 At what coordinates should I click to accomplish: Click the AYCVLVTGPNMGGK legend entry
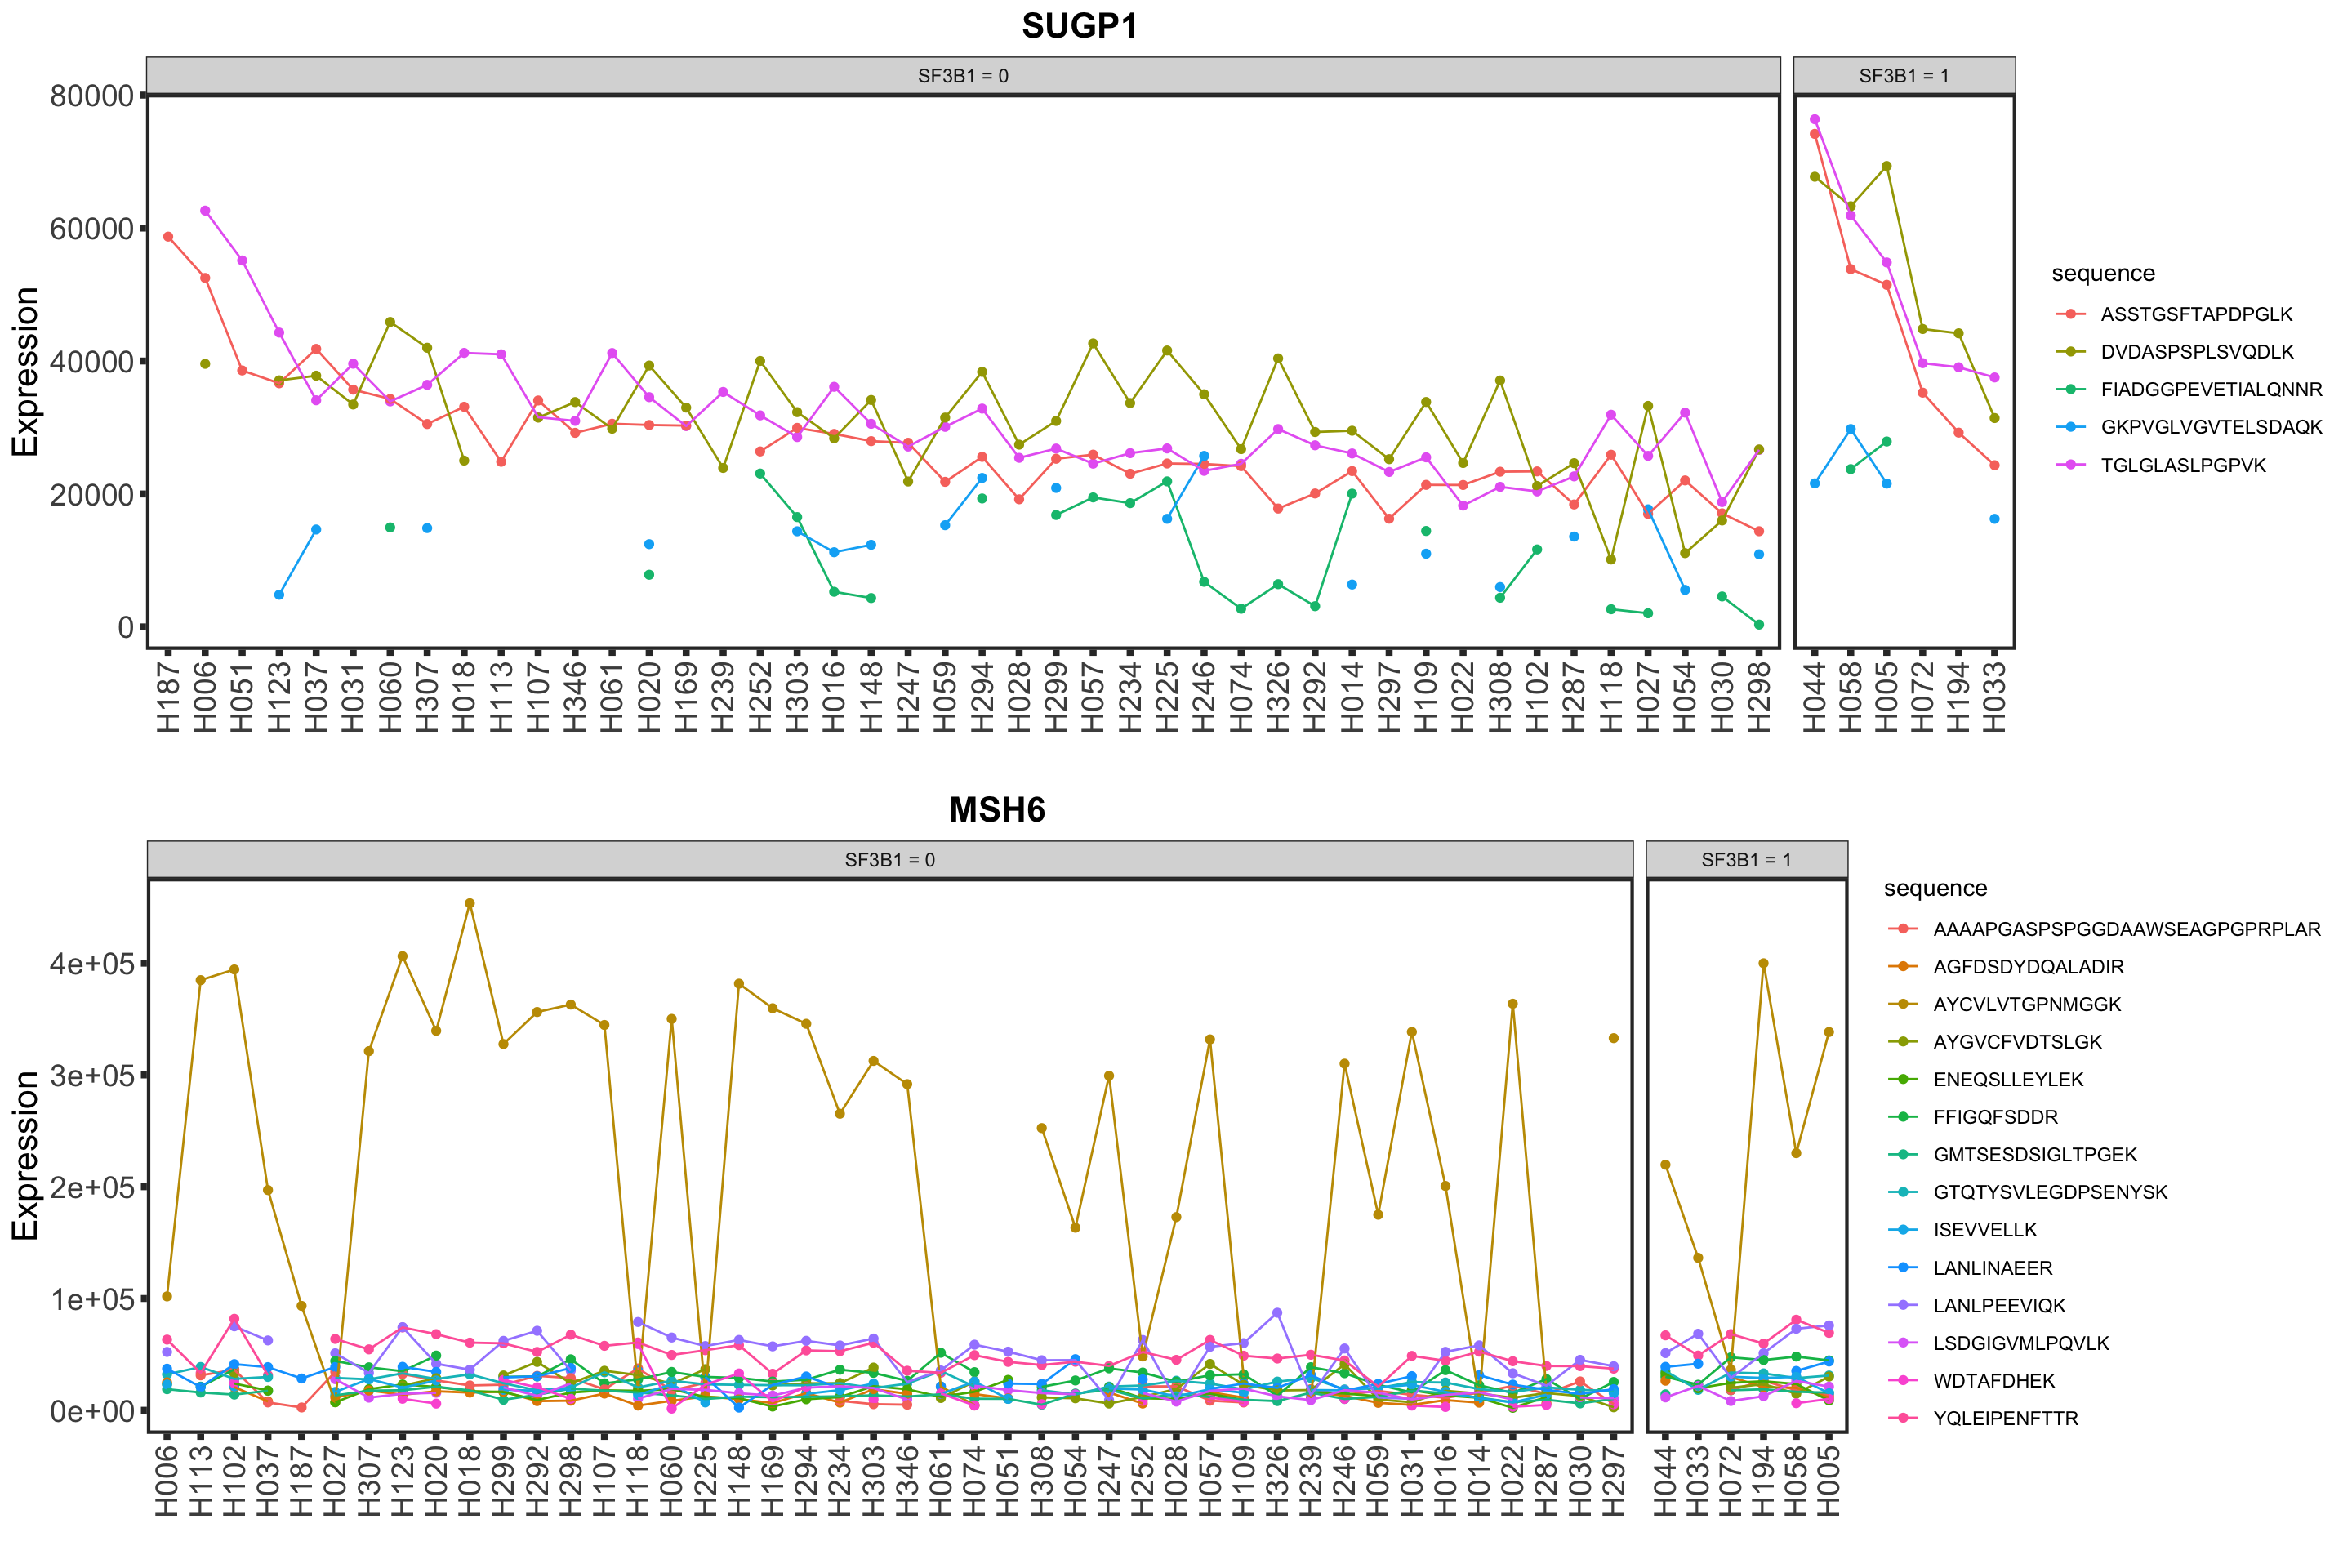click(2026, 1005)
